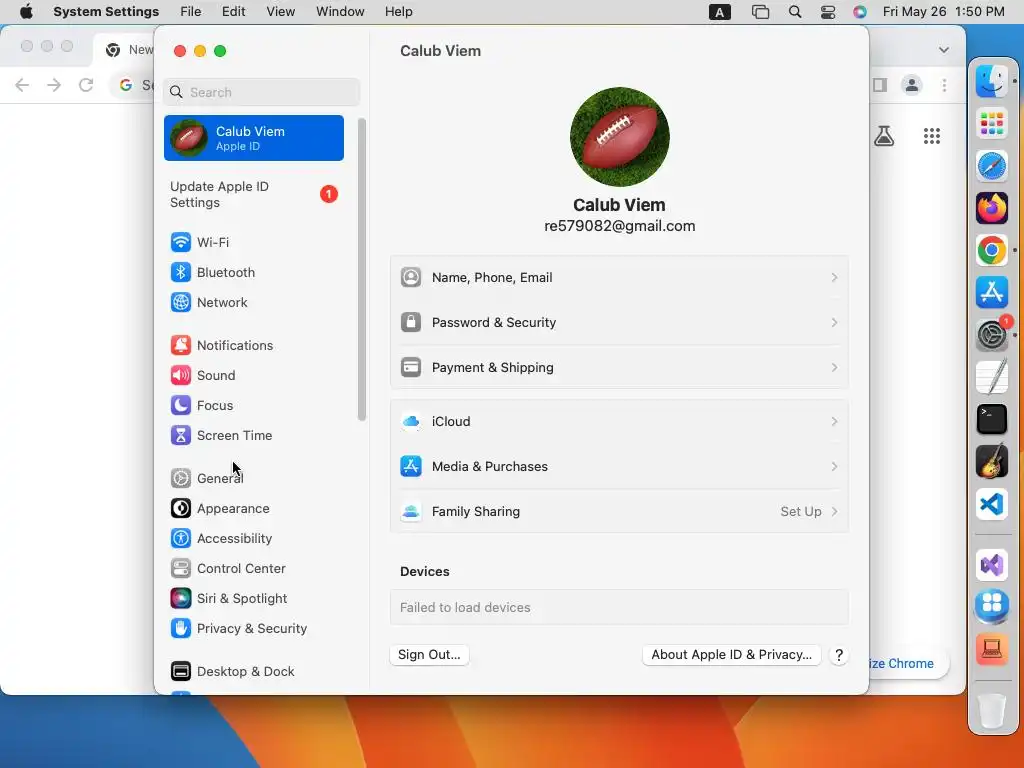Expand Payment & Shipping row chevron

834,368
